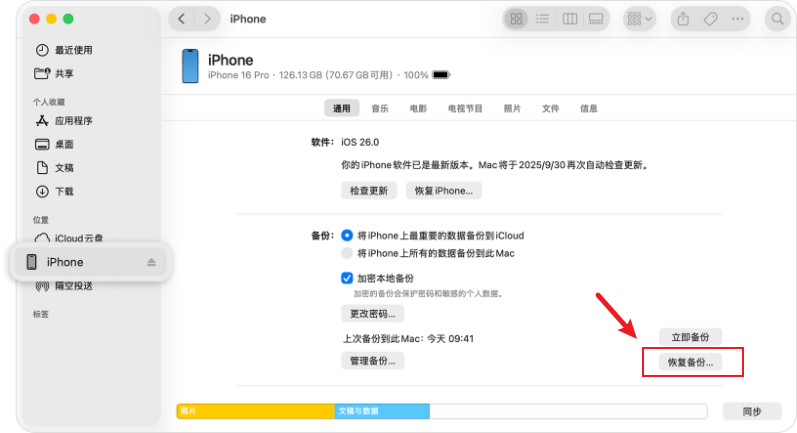The height and width of the screenshot is (433, 797).
Task: Open 最近使用 in the sidebar
Action: (x=64, y=50)
